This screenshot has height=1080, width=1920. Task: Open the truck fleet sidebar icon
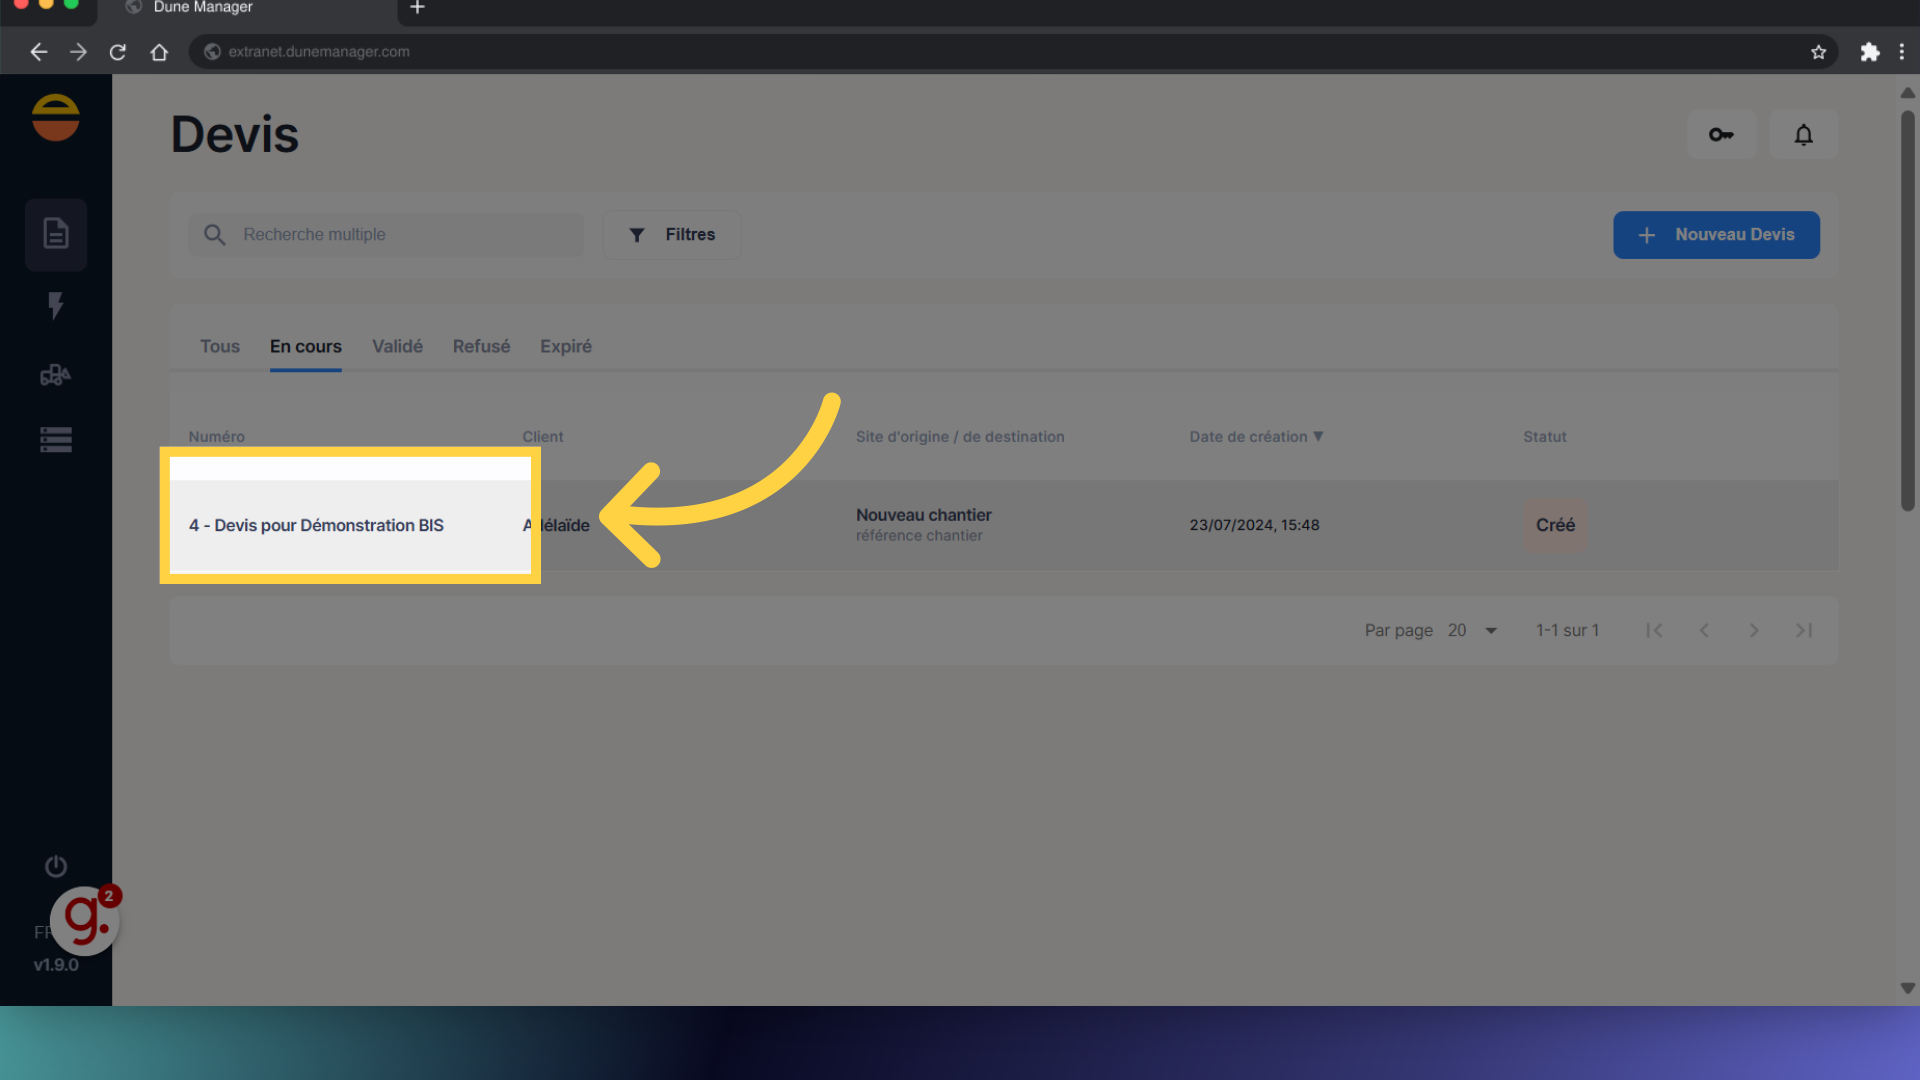(56, 375)
